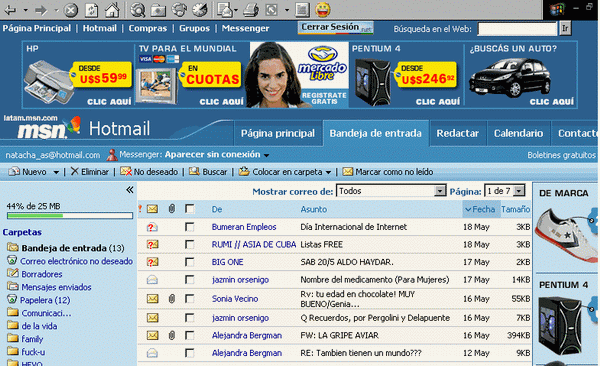Open Favorites folder icon in browser toolbar
The height and width of the screenshot is (366, 600).
click(x=158, y=10)
